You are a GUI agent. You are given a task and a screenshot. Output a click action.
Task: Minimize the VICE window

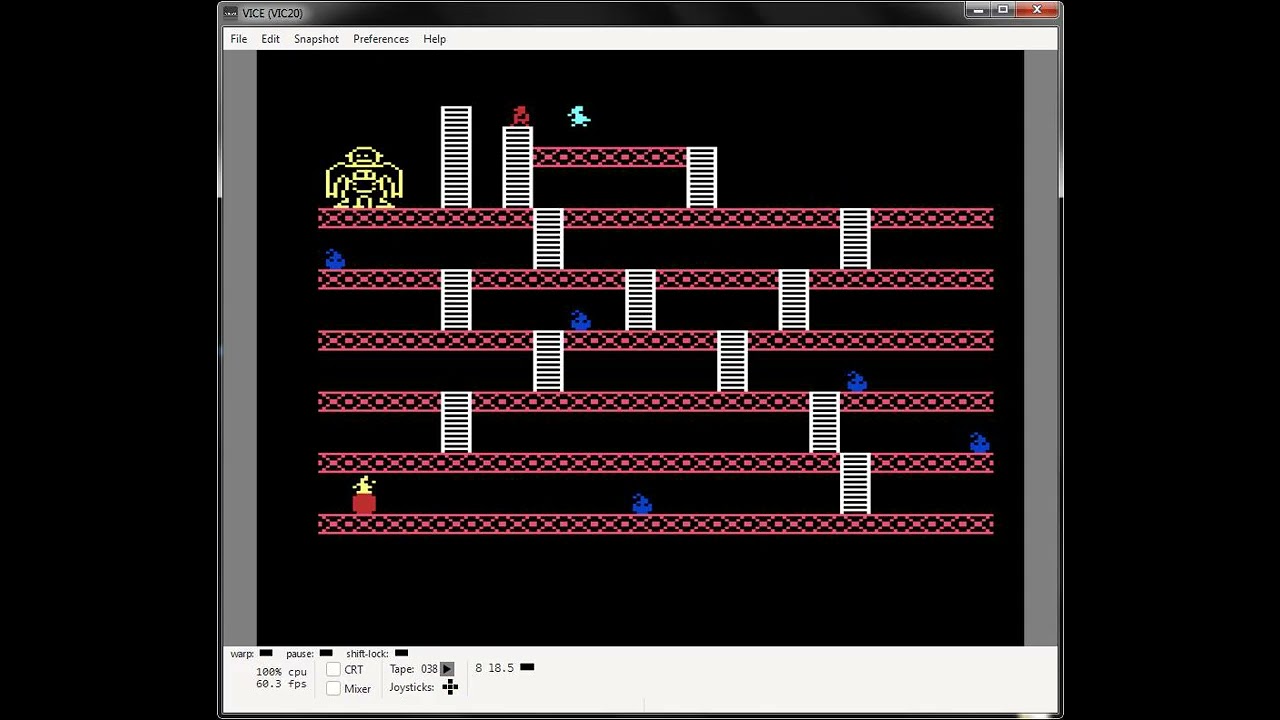[978, 10]
